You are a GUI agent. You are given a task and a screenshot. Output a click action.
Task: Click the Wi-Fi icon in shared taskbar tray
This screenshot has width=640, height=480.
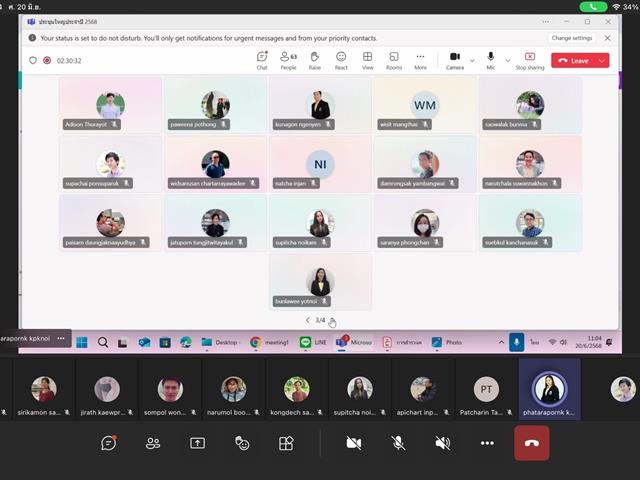(552, 342)
